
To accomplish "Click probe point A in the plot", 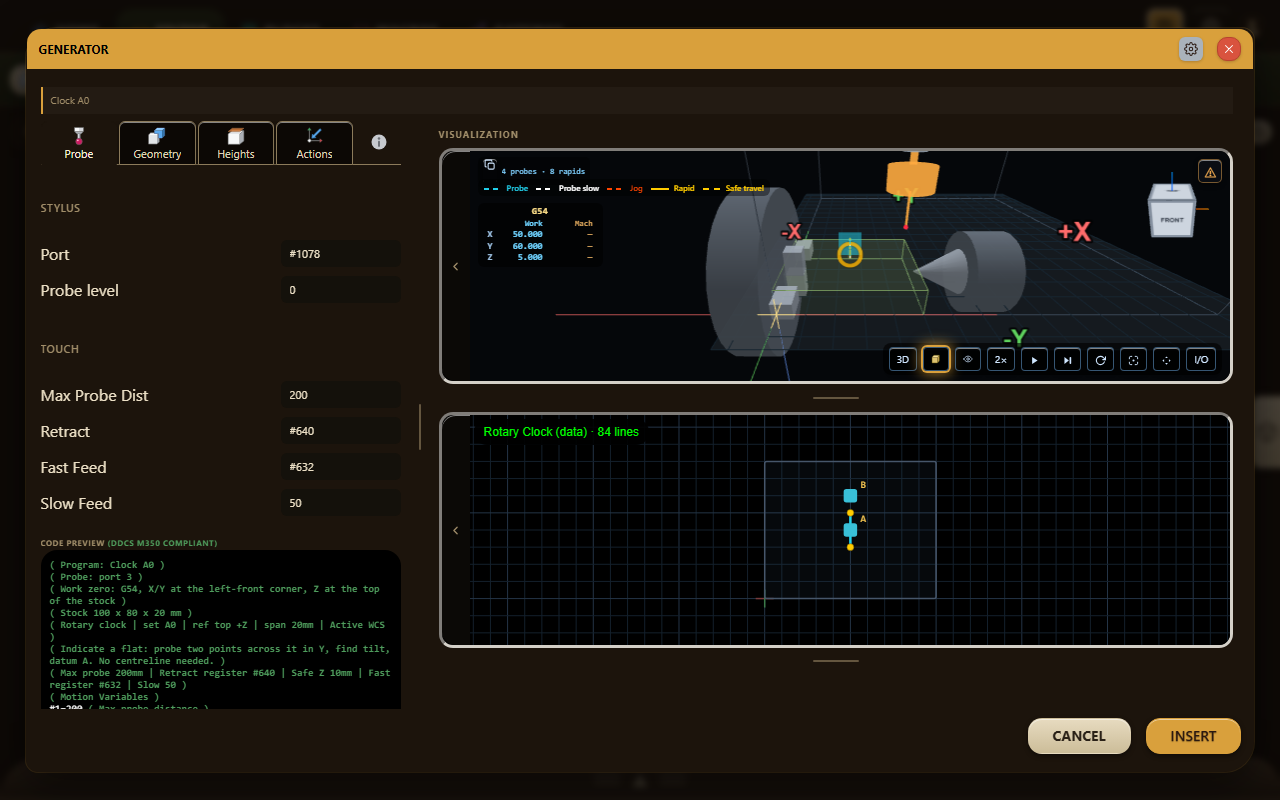I will tap(850, 530).
